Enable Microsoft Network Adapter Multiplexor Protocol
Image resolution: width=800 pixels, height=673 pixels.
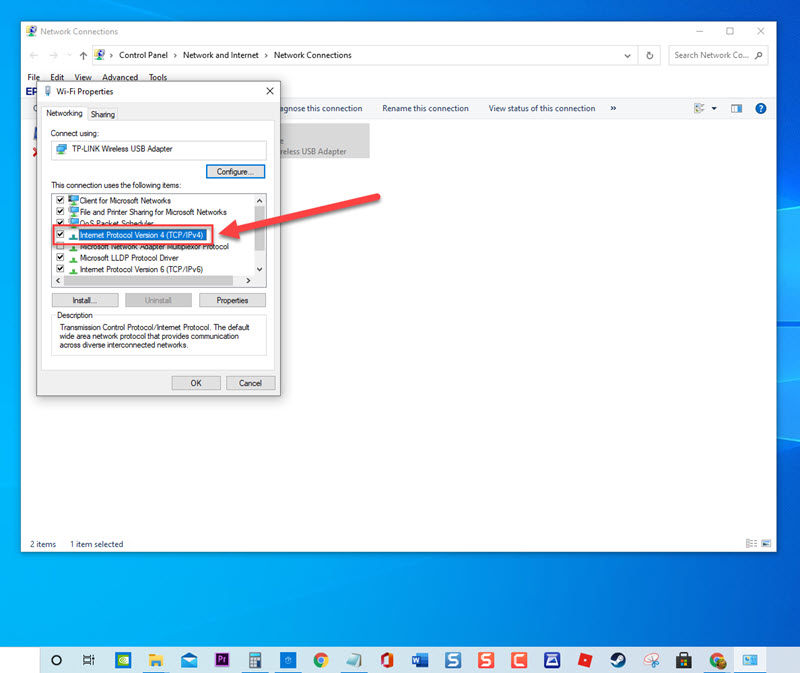click(x=59, y=246)
